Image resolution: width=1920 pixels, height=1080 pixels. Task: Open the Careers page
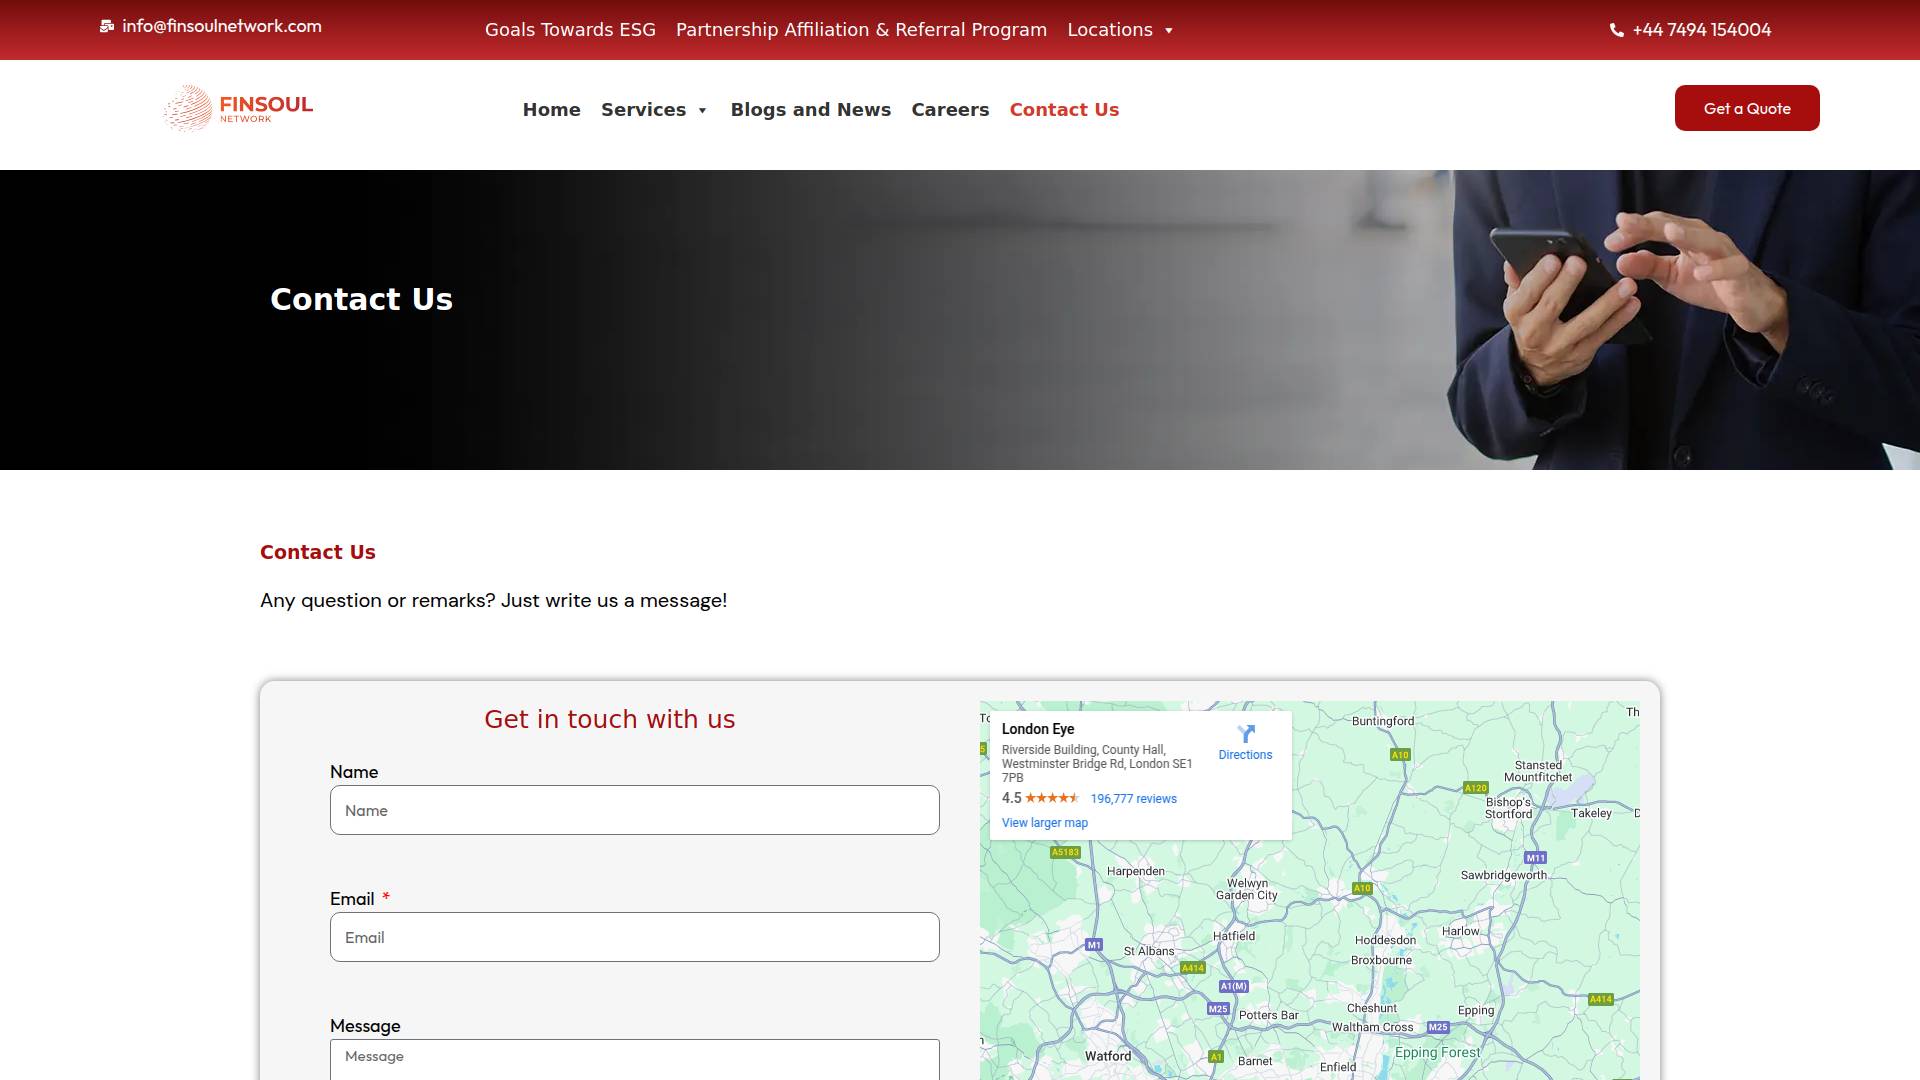pos(949,110)
